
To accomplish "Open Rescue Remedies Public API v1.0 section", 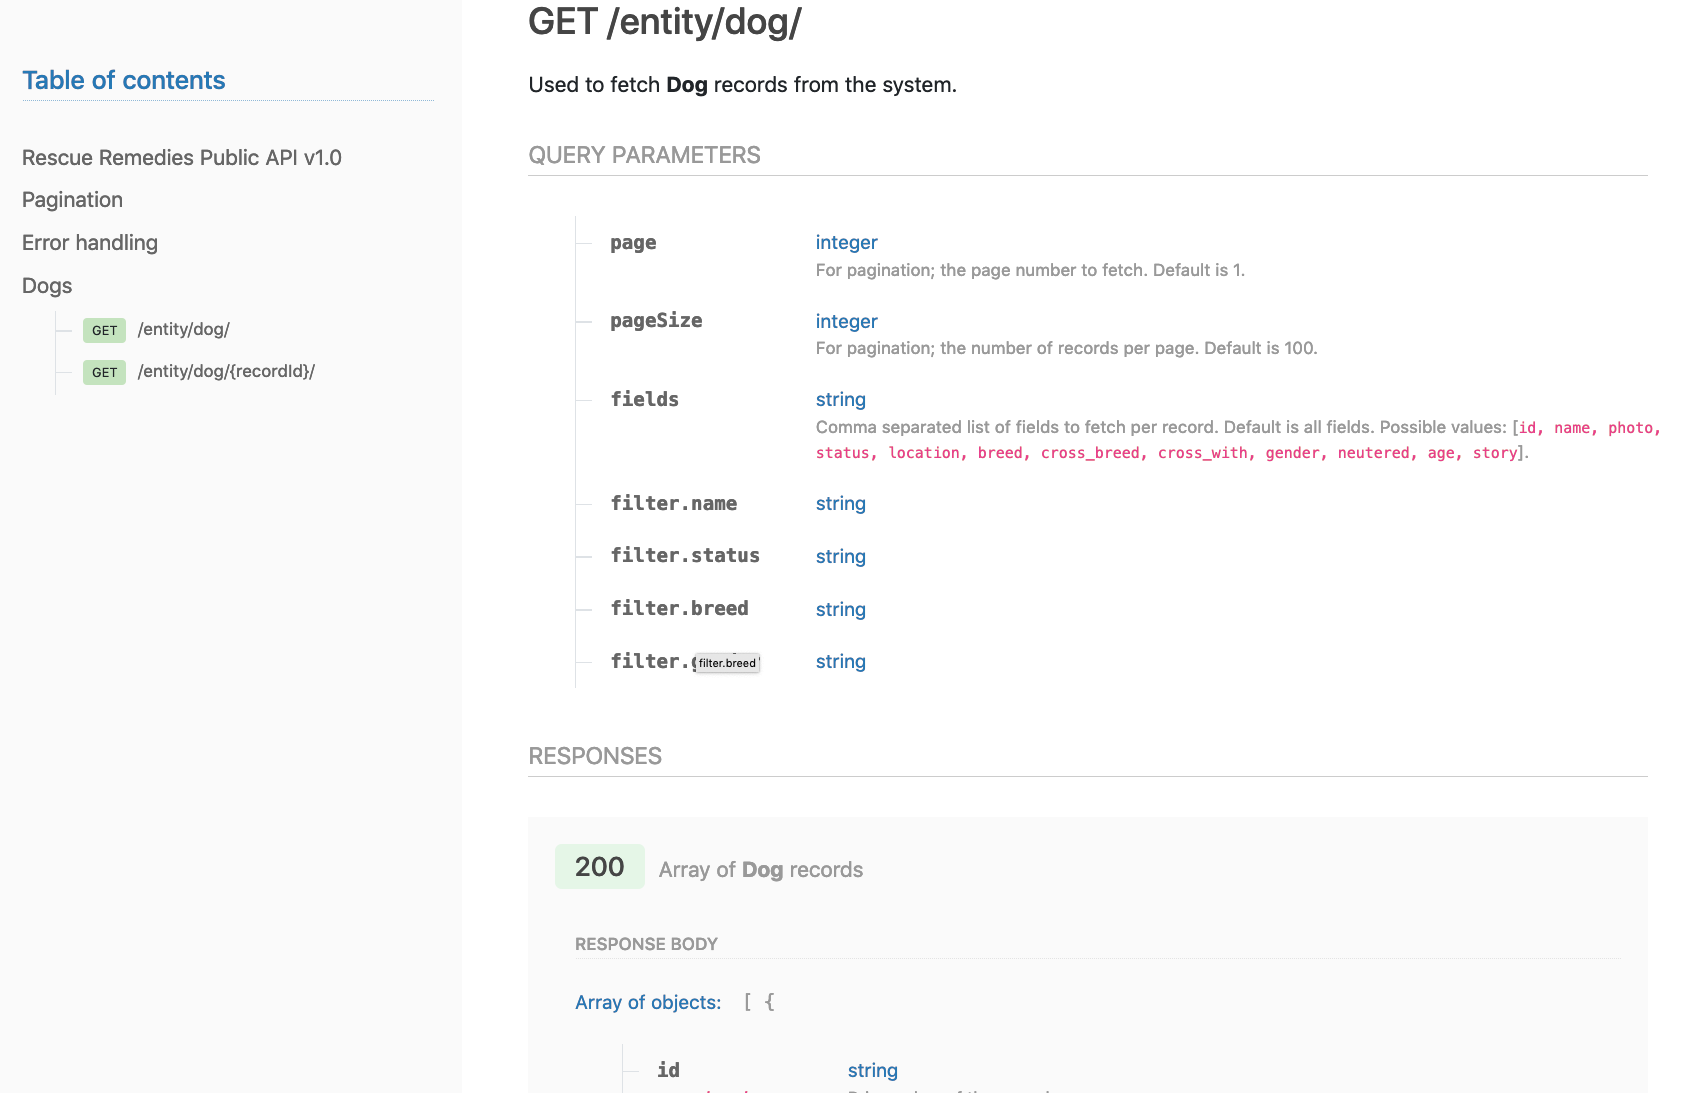I will coord(182,158).
